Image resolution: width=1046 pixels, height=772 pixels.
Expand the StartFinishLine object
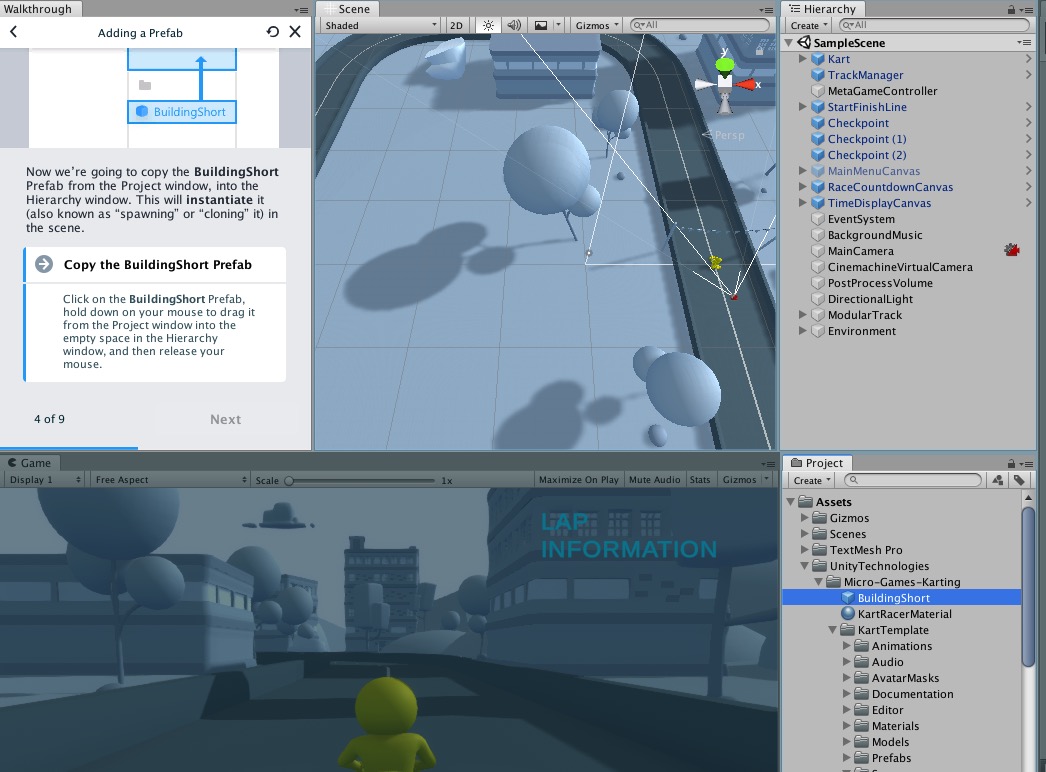803,107
